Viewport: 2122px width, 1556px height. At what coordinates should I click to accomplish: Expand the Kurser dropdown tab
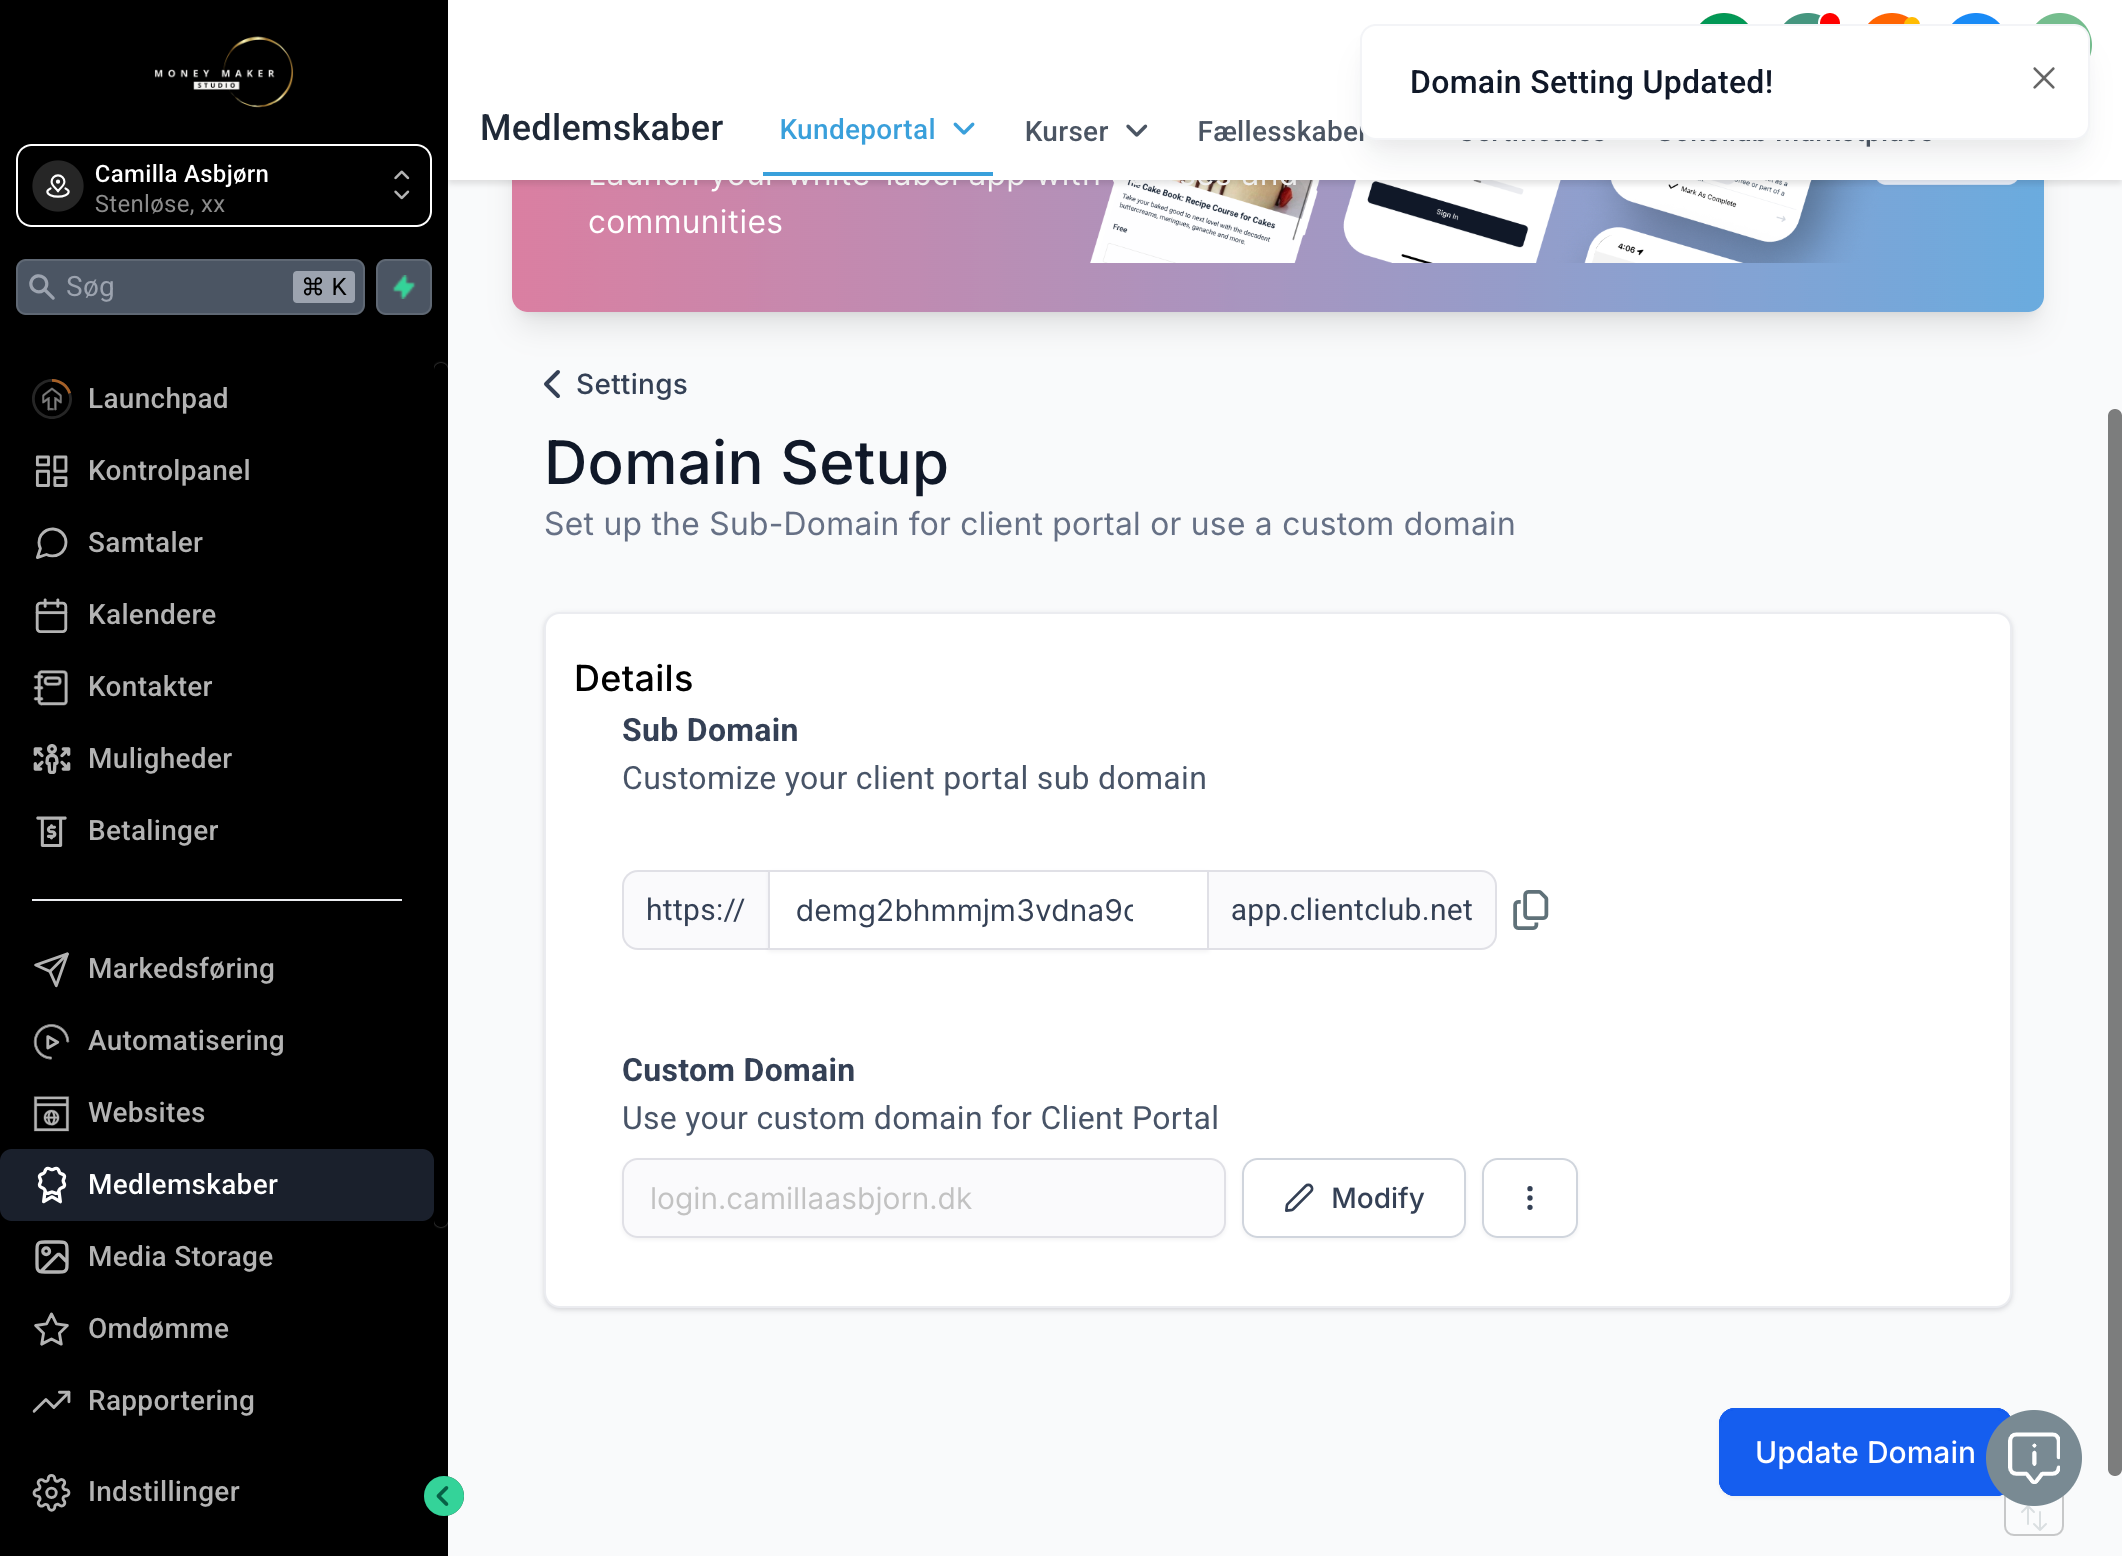(1086, 131)
